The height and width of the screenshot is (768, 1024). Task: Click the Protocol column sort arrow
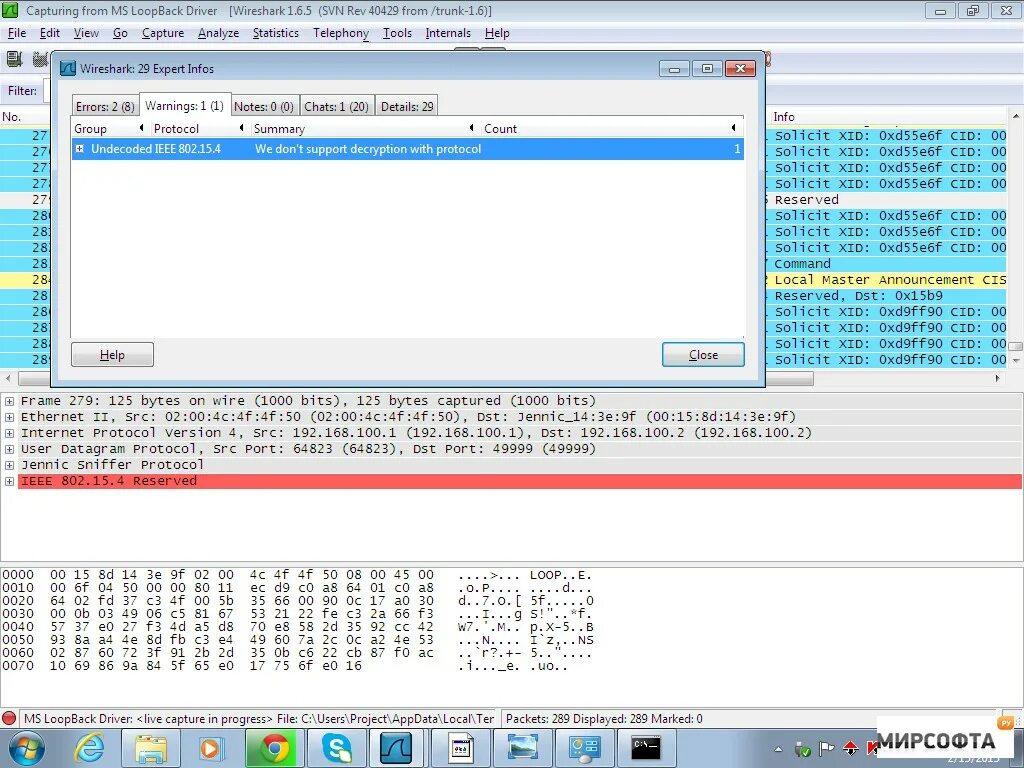pos(242,128)
